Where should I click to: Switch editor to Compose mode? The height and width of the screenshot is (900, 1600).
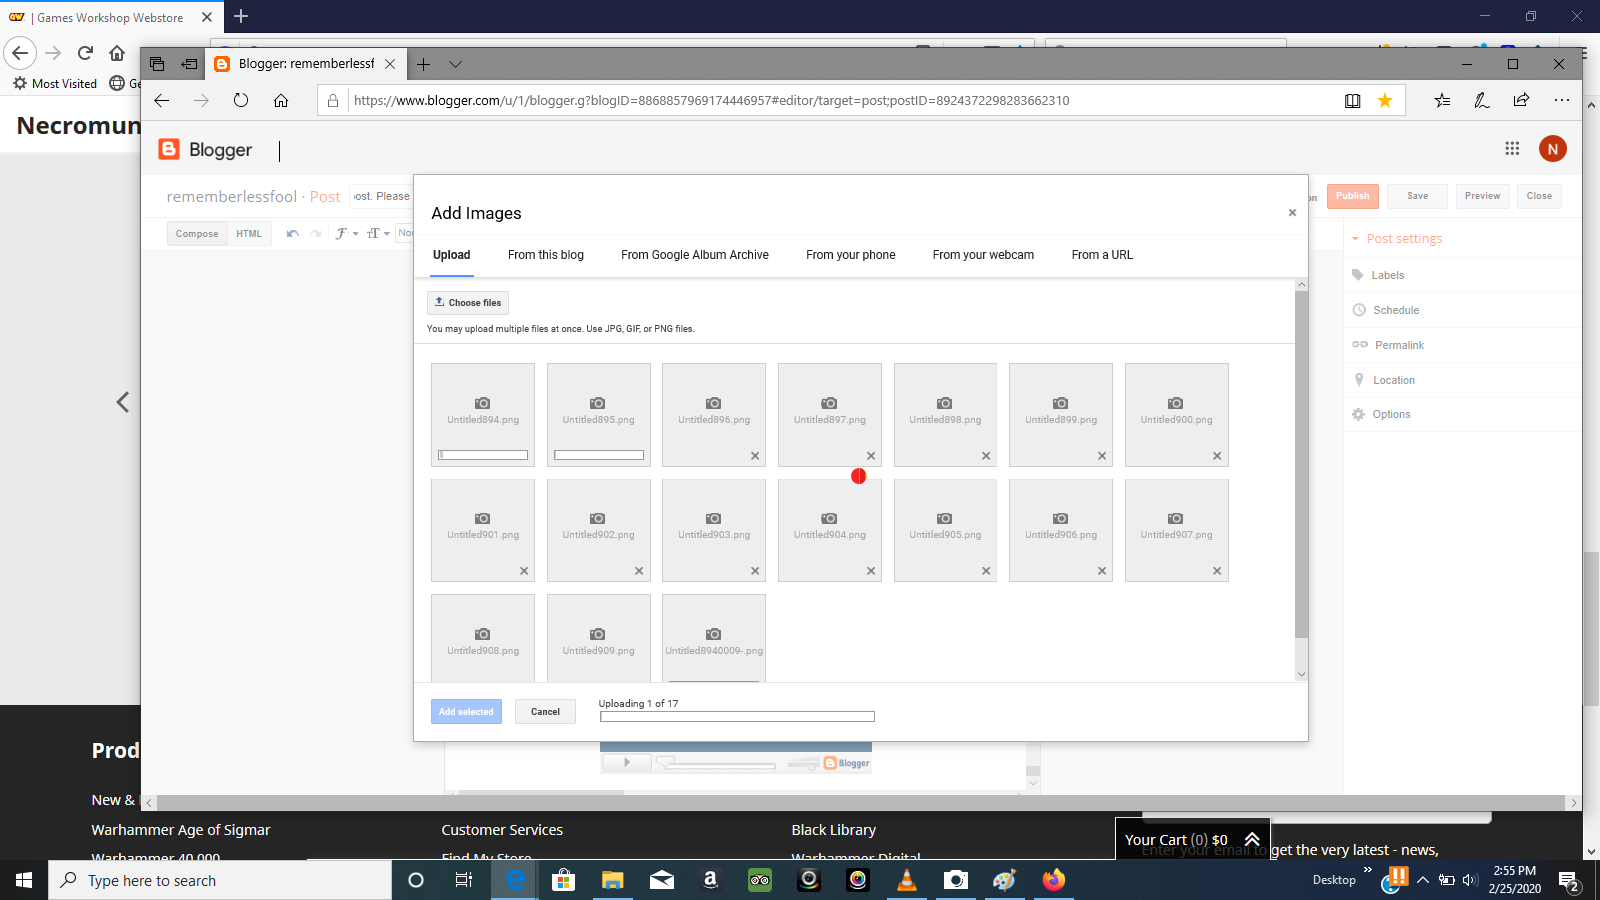point(197,234)
